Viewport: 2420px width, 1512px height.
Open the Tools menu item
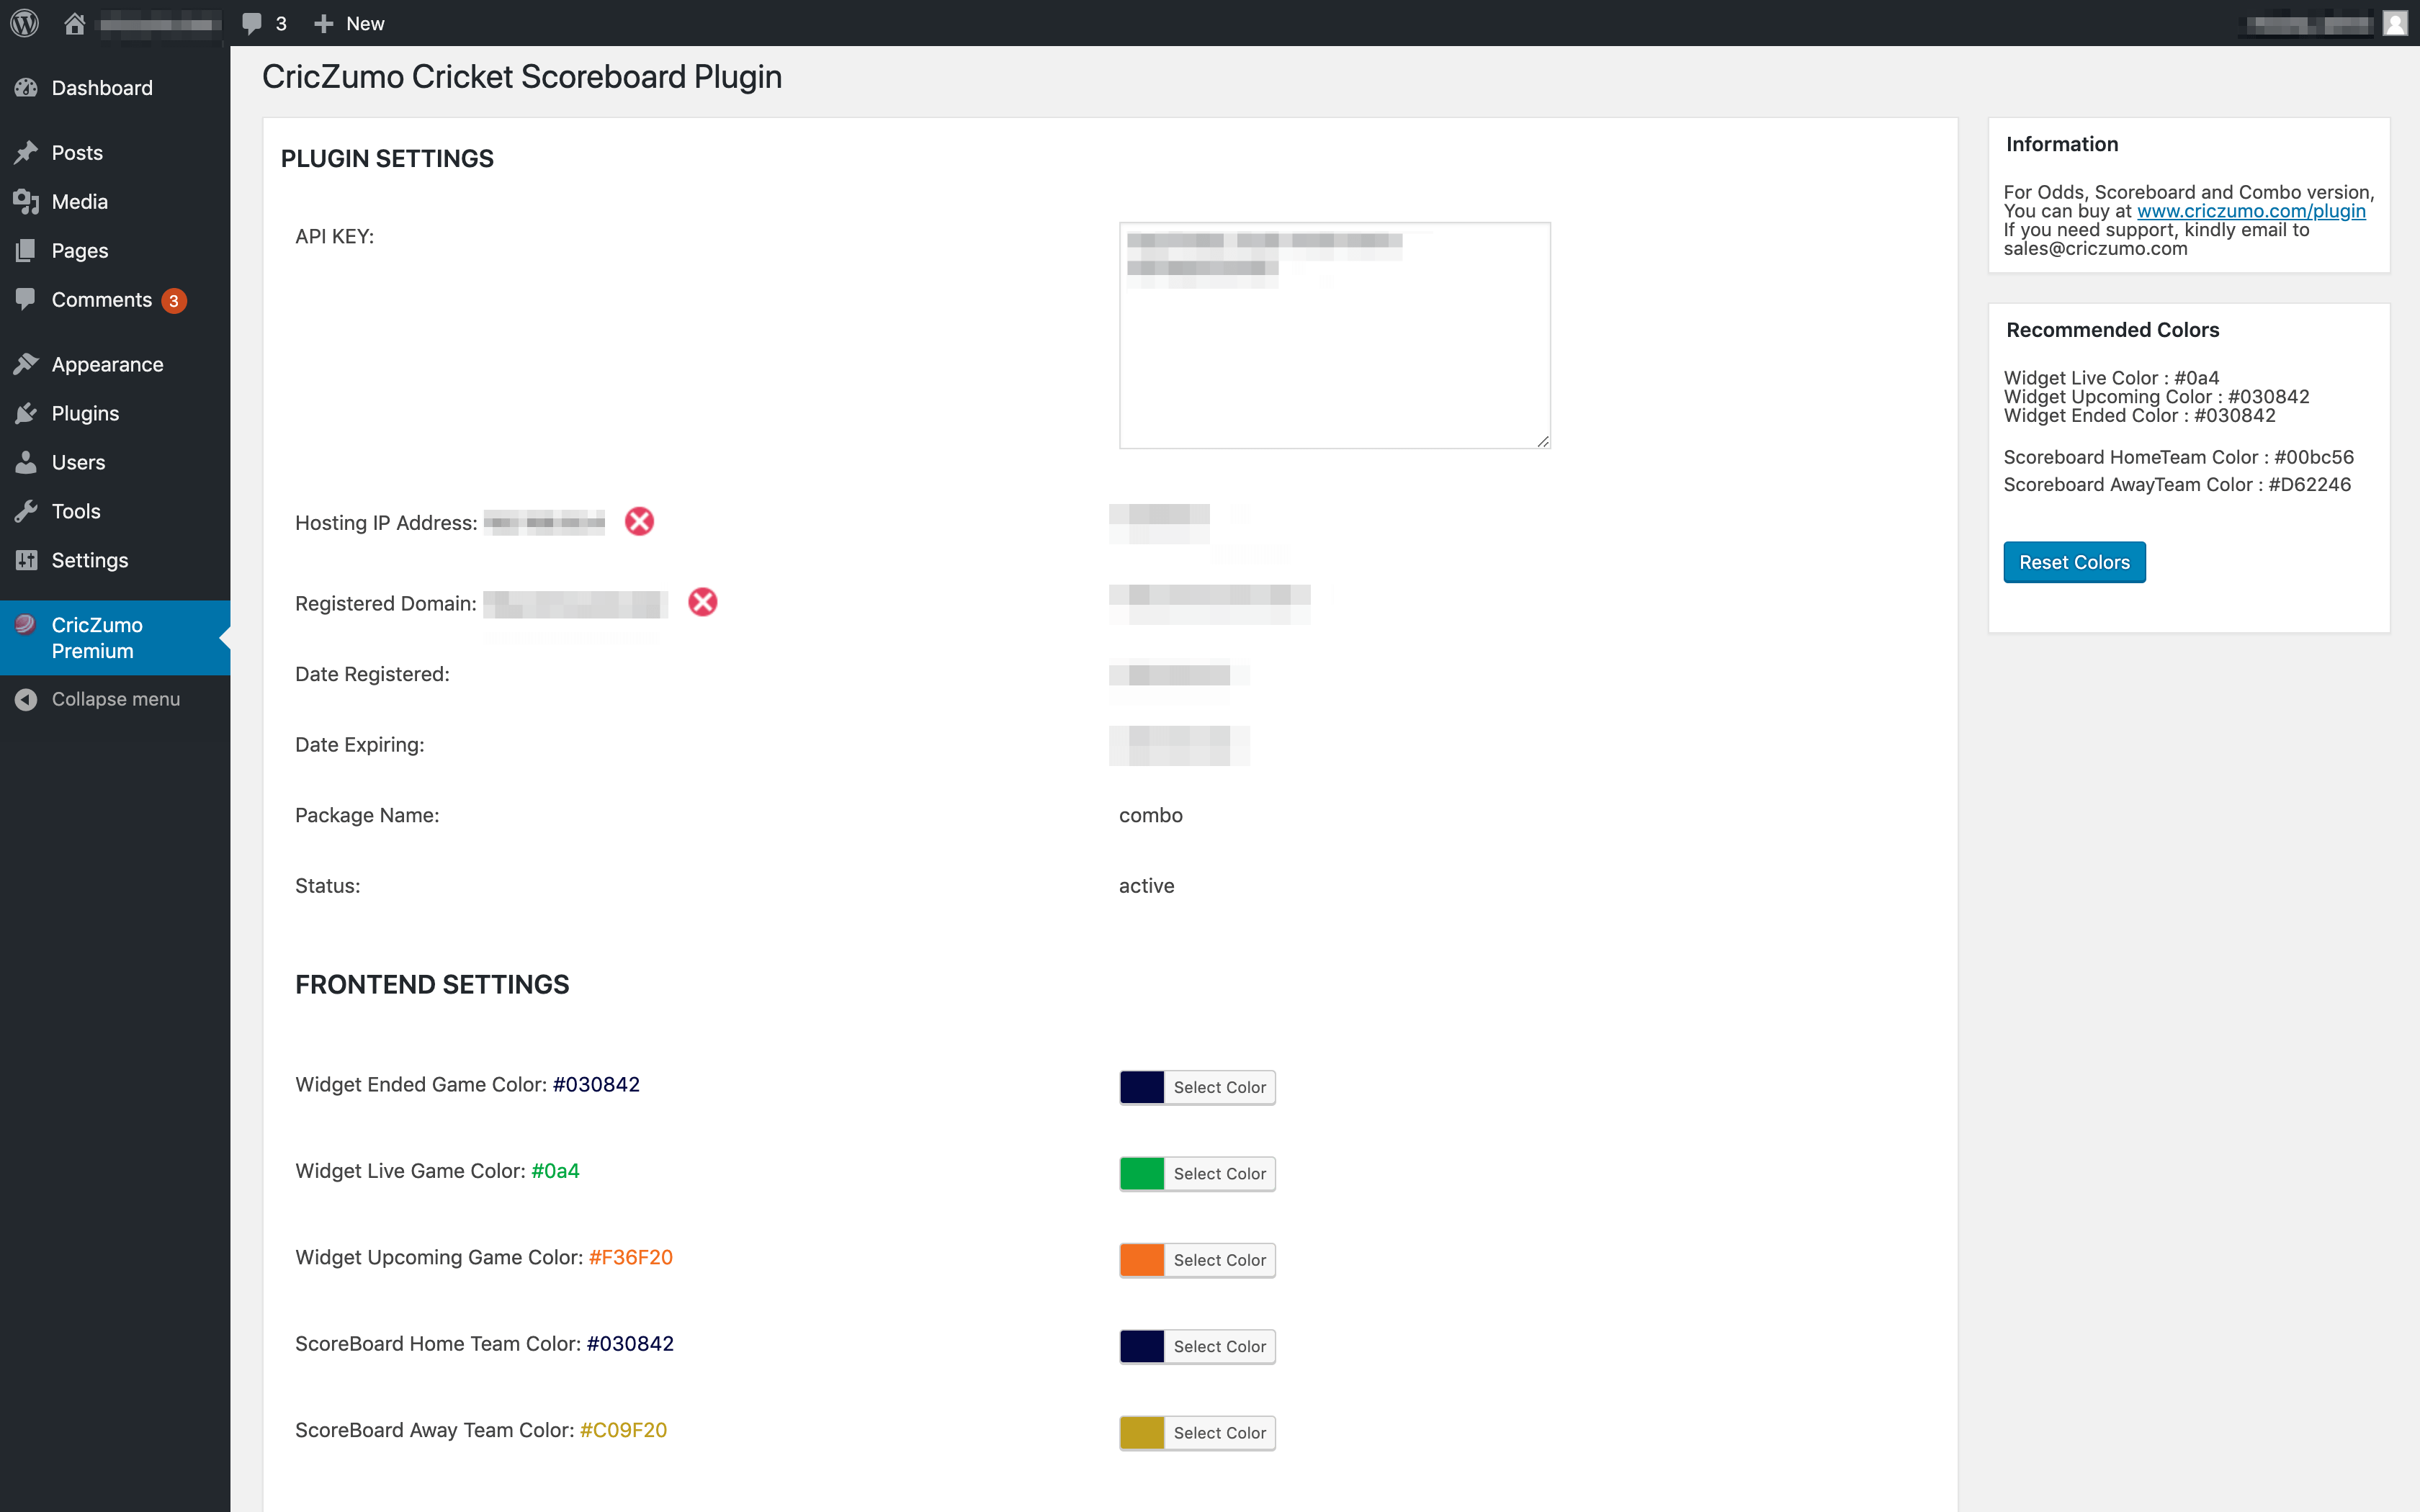tap(115, 512)
